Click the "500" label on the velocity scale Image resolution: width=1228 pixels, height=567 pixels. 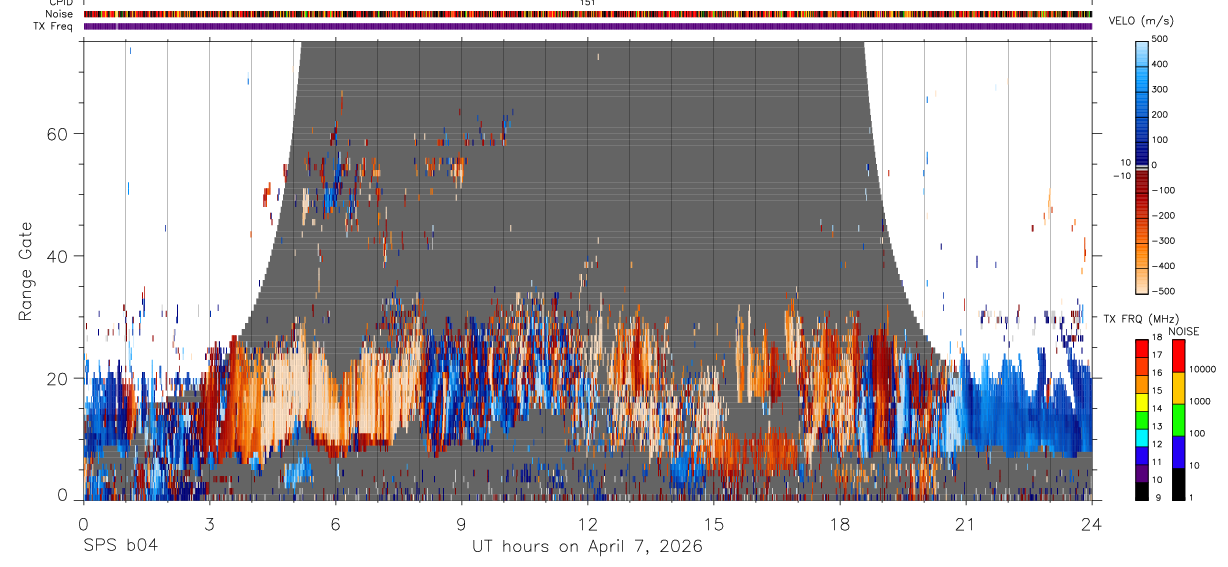pyautogui.click(x=1160, y=39)
